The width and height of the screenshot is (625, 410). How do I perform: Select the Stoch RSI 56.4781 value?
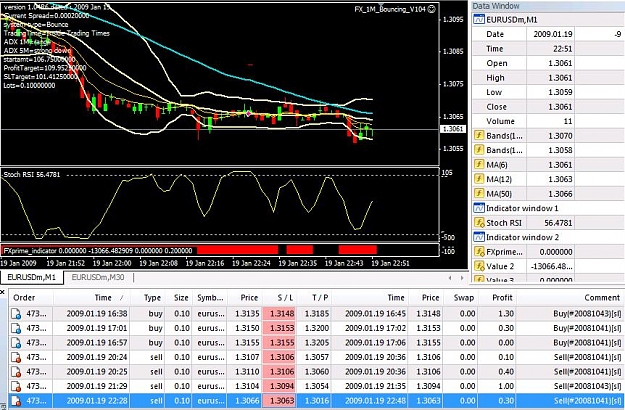(558, 223)
